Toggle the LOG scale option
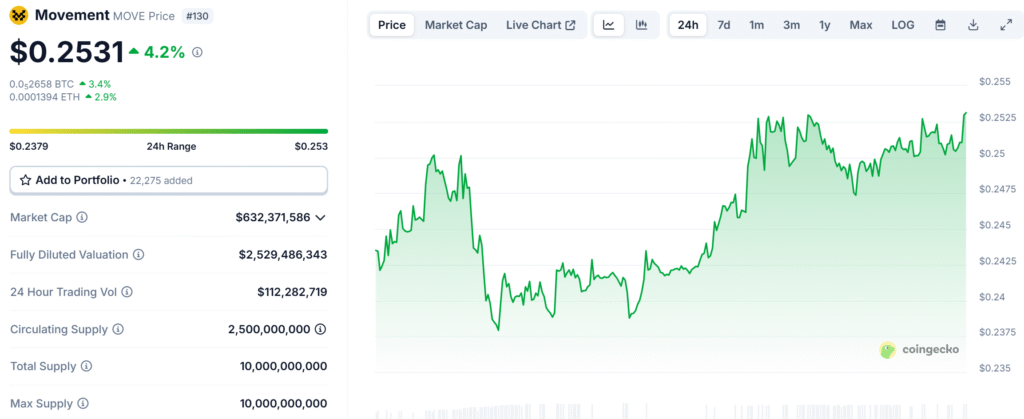Viewport: 1024px width, 419px height. click(902, 25)
